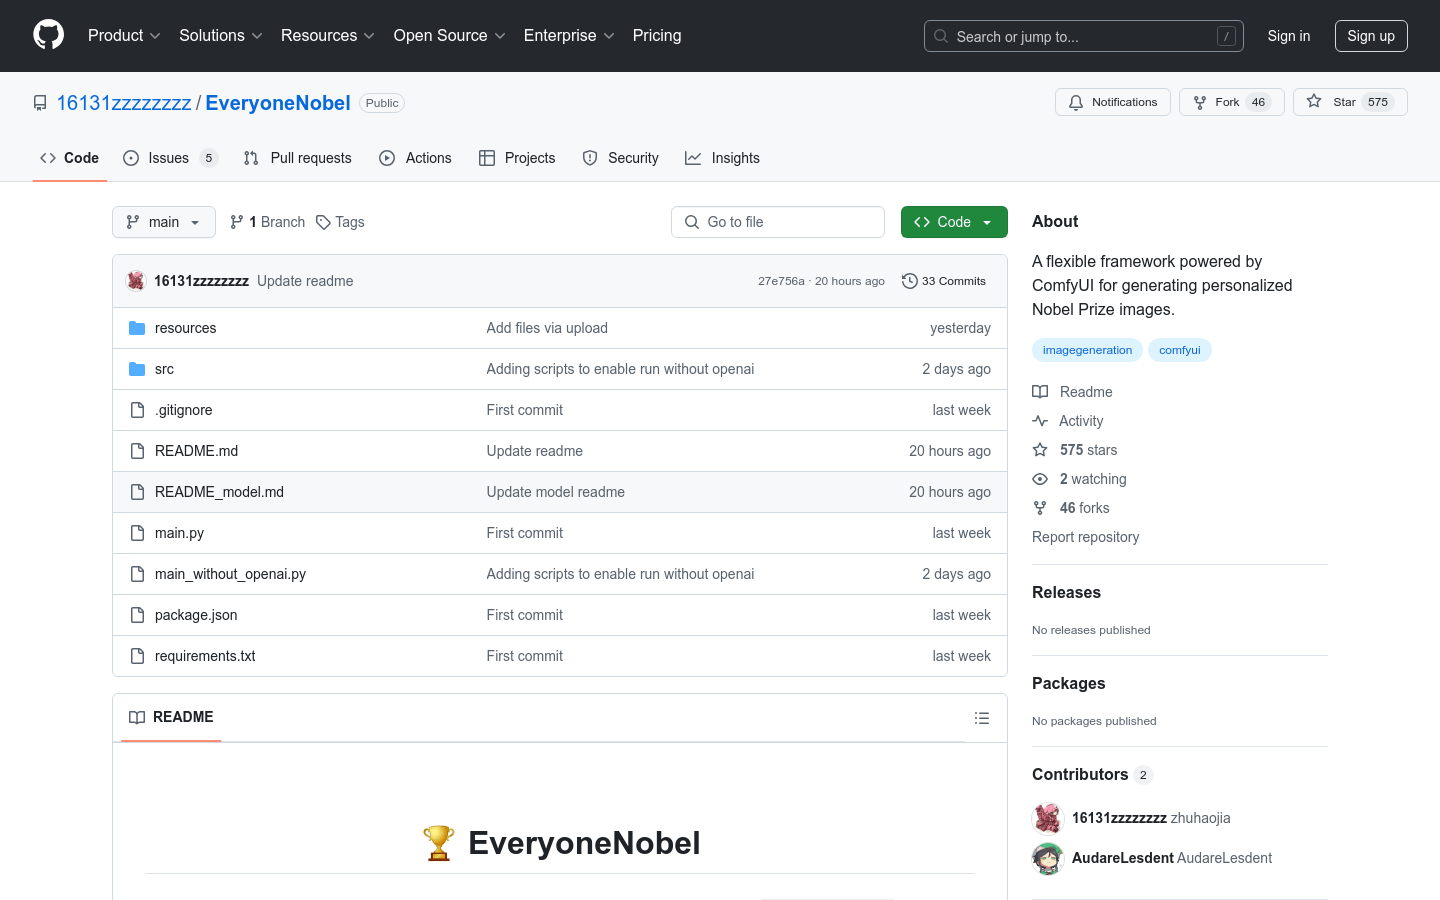This screenshot has width=1440, height=900.
Task: Click the forks icon in About sidebar
Action: (x=1040, y=508)
